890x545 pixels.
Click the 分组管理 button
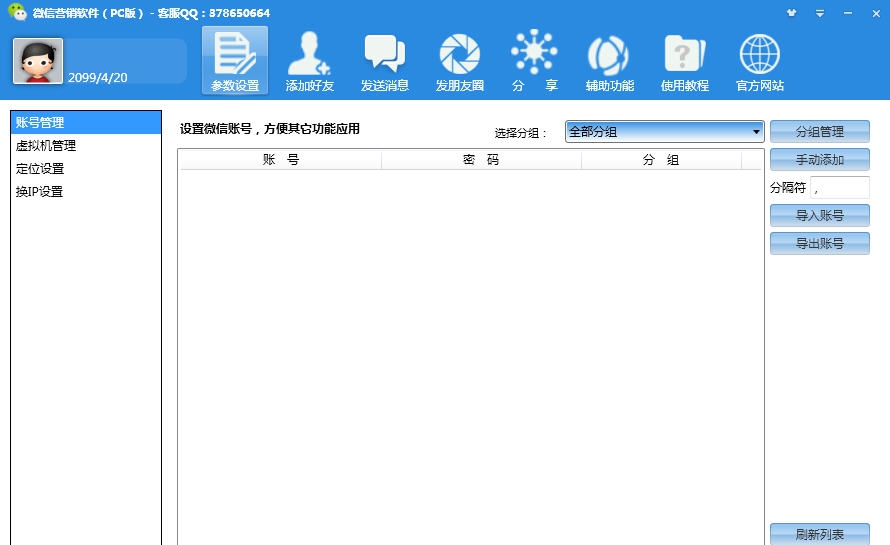coord(820,132)
